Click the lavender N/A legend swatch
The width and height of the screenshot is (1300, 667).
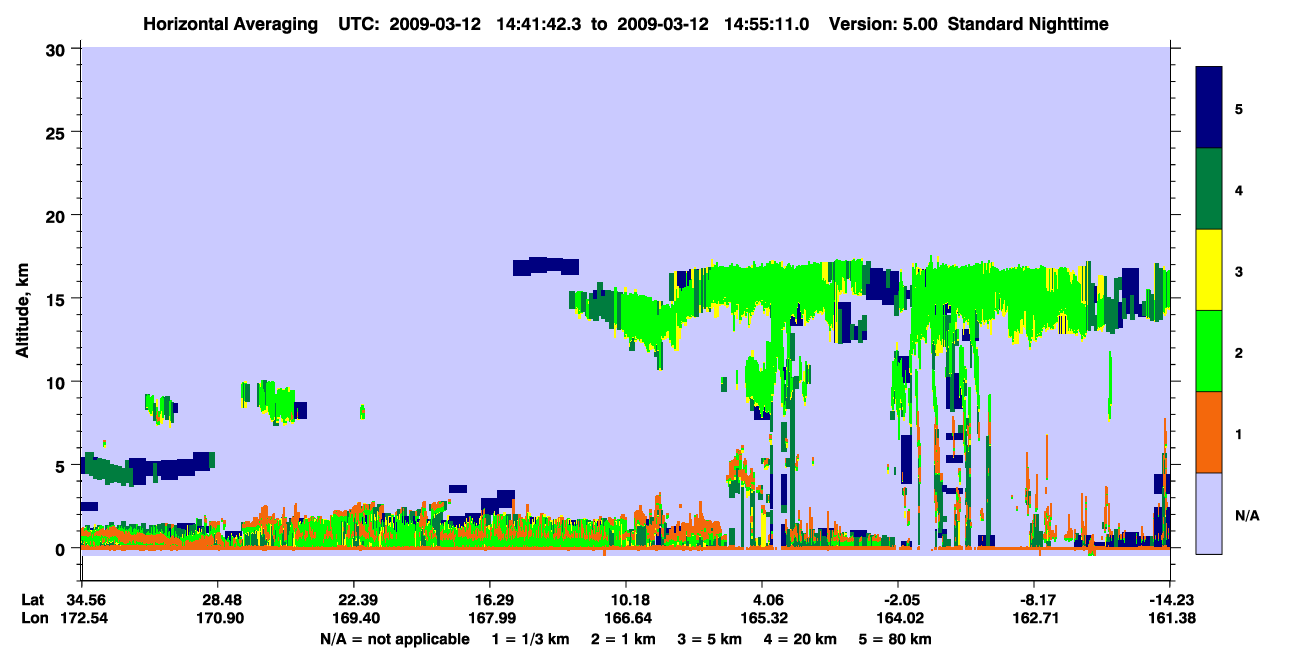(1209, 513)
